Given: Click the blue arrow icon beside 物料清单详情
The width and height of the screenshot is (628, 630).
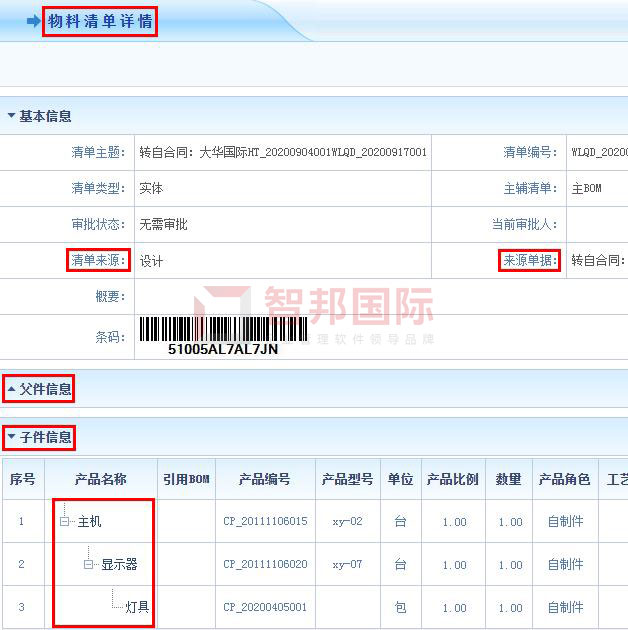Looking at the screenshot, I should pos(34,21).
